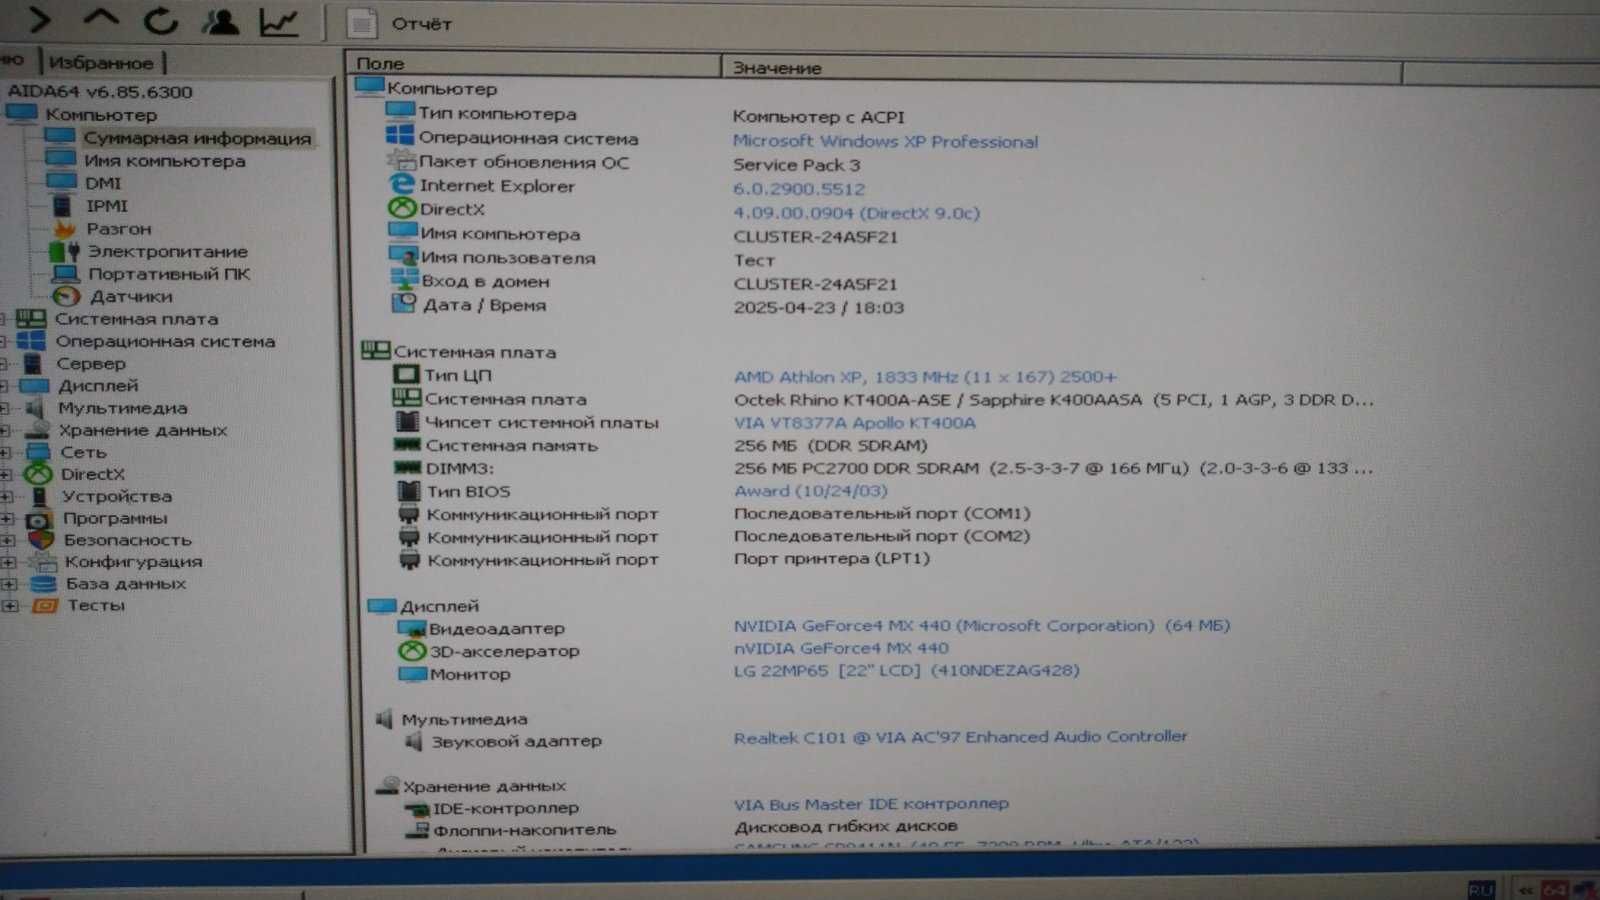Open the VIA VT8377A Apollo KT400A link

pos(855,423)
